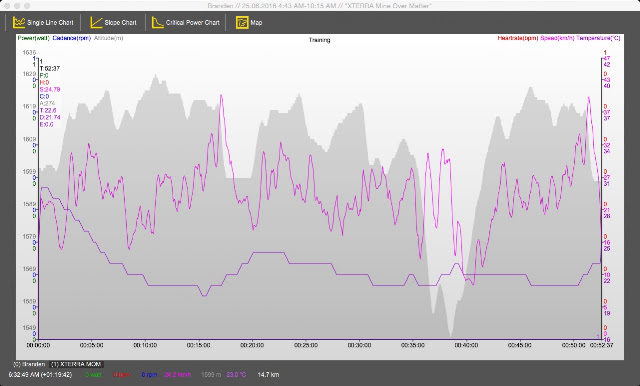
Task: Switch to the '(0) Branden' tab
Action: (x=29, y=364)
